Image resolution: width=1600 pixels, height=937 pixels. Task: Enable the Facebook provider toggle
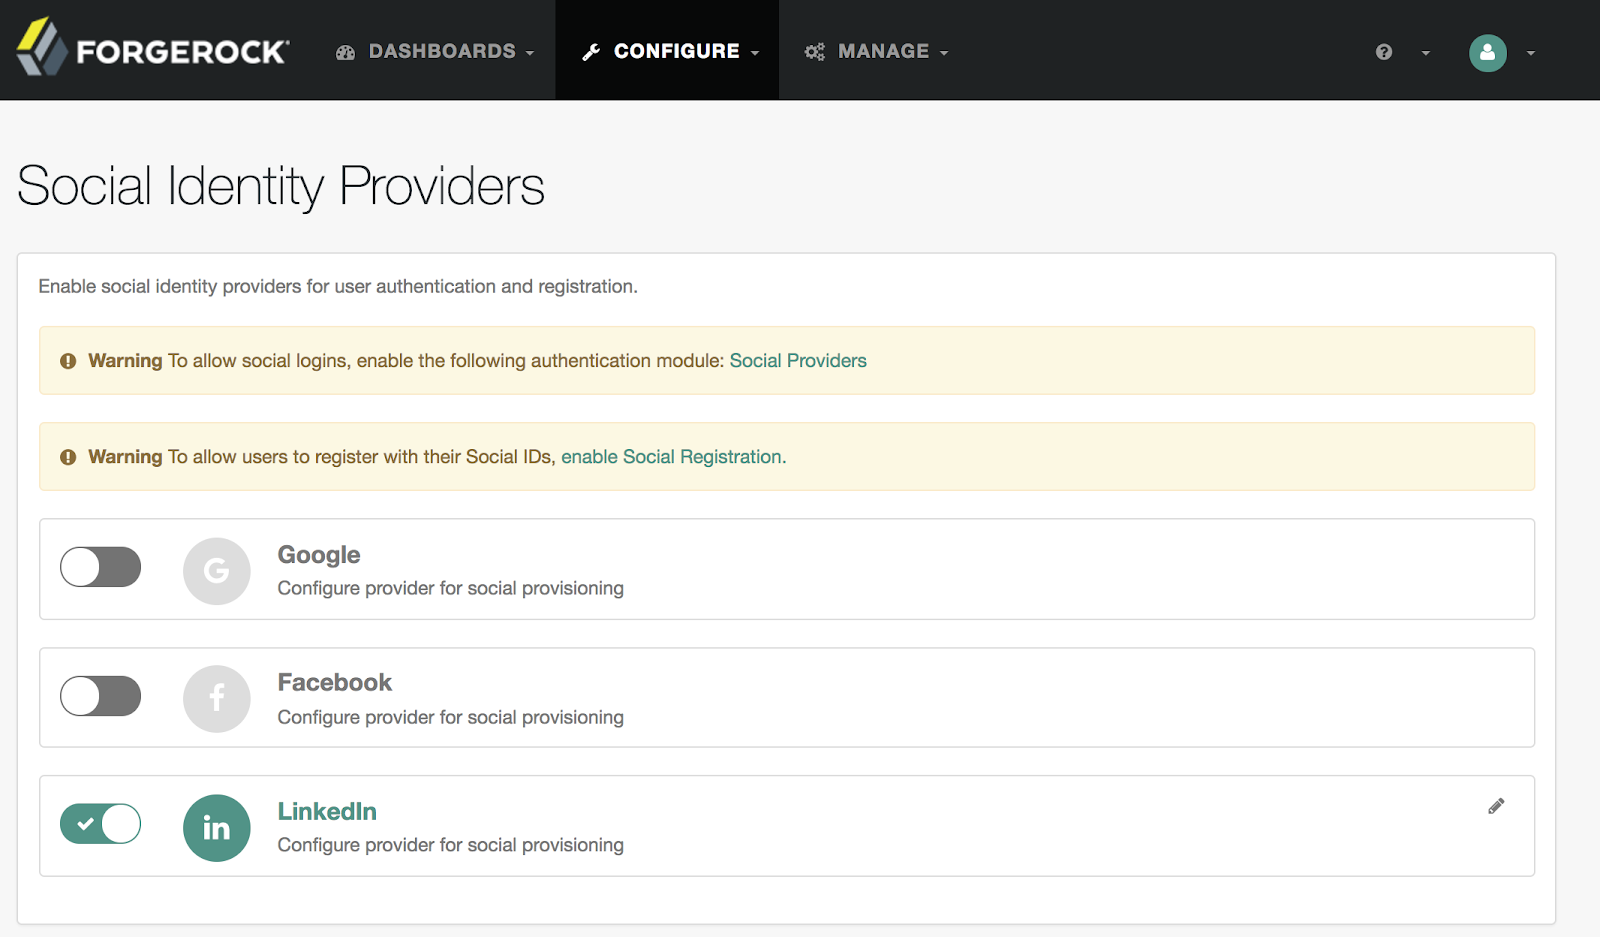(100, 696)
